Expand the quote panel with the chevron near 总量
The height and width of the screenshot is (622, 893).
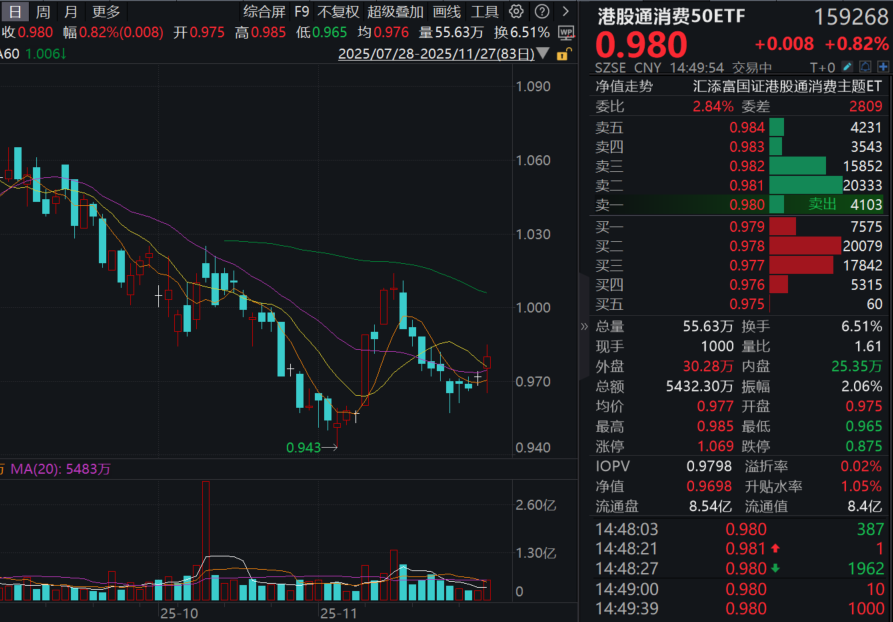pyautogui.click(x=585, y=325)
